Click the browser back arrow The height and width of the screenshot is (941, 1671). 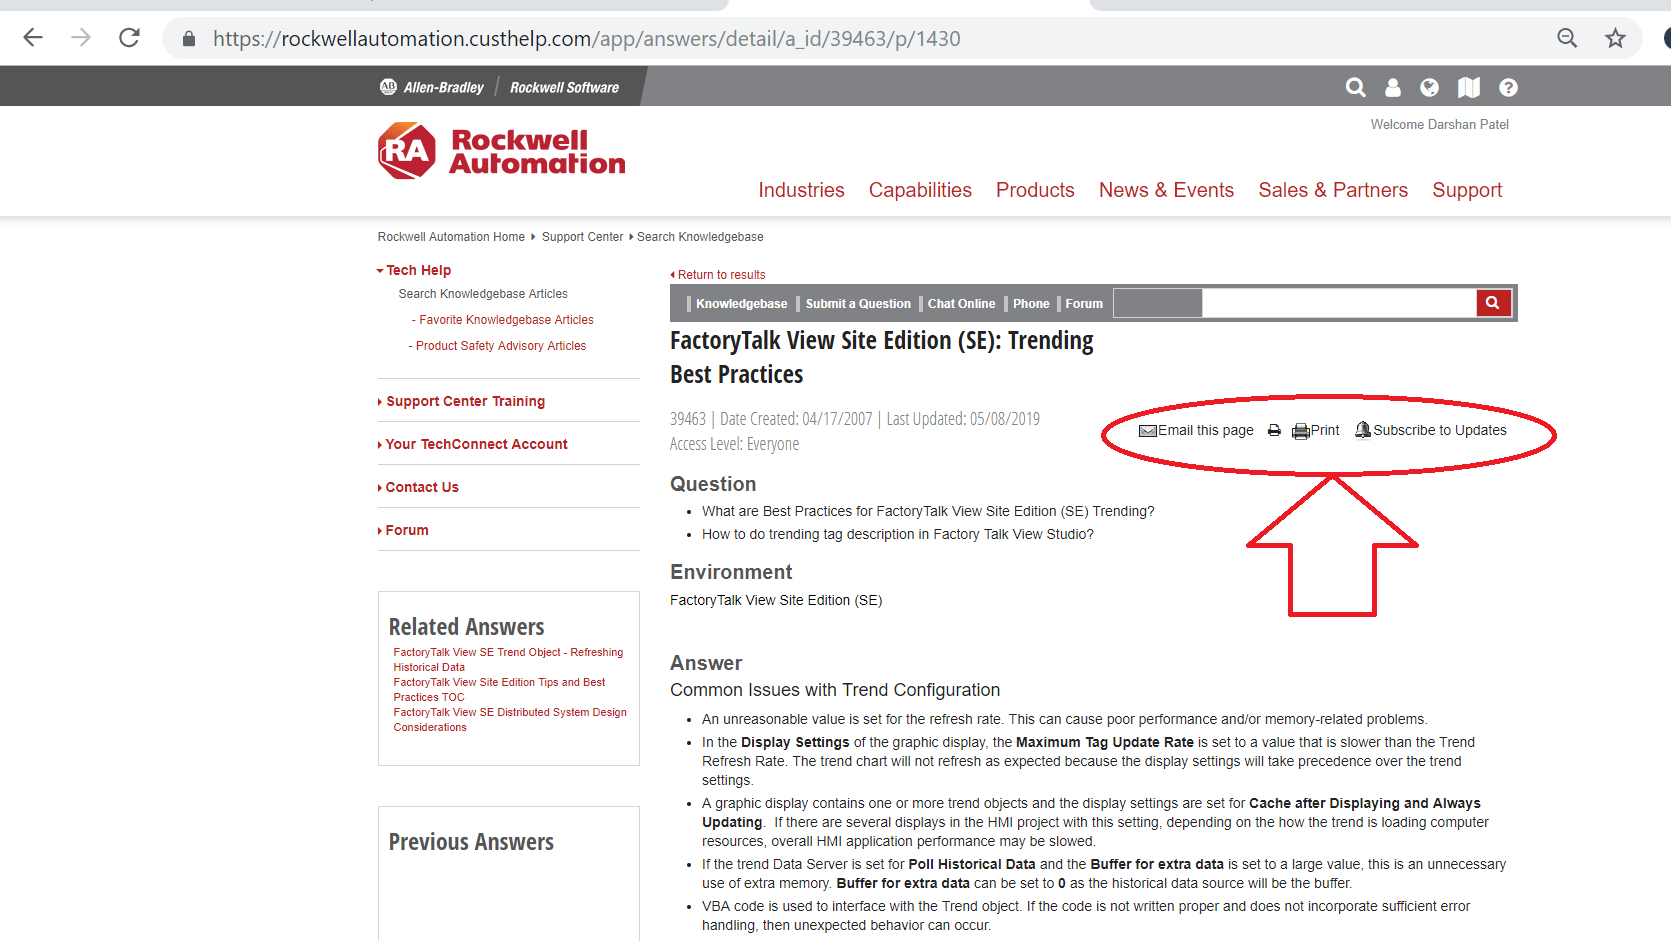click(33, 38)
